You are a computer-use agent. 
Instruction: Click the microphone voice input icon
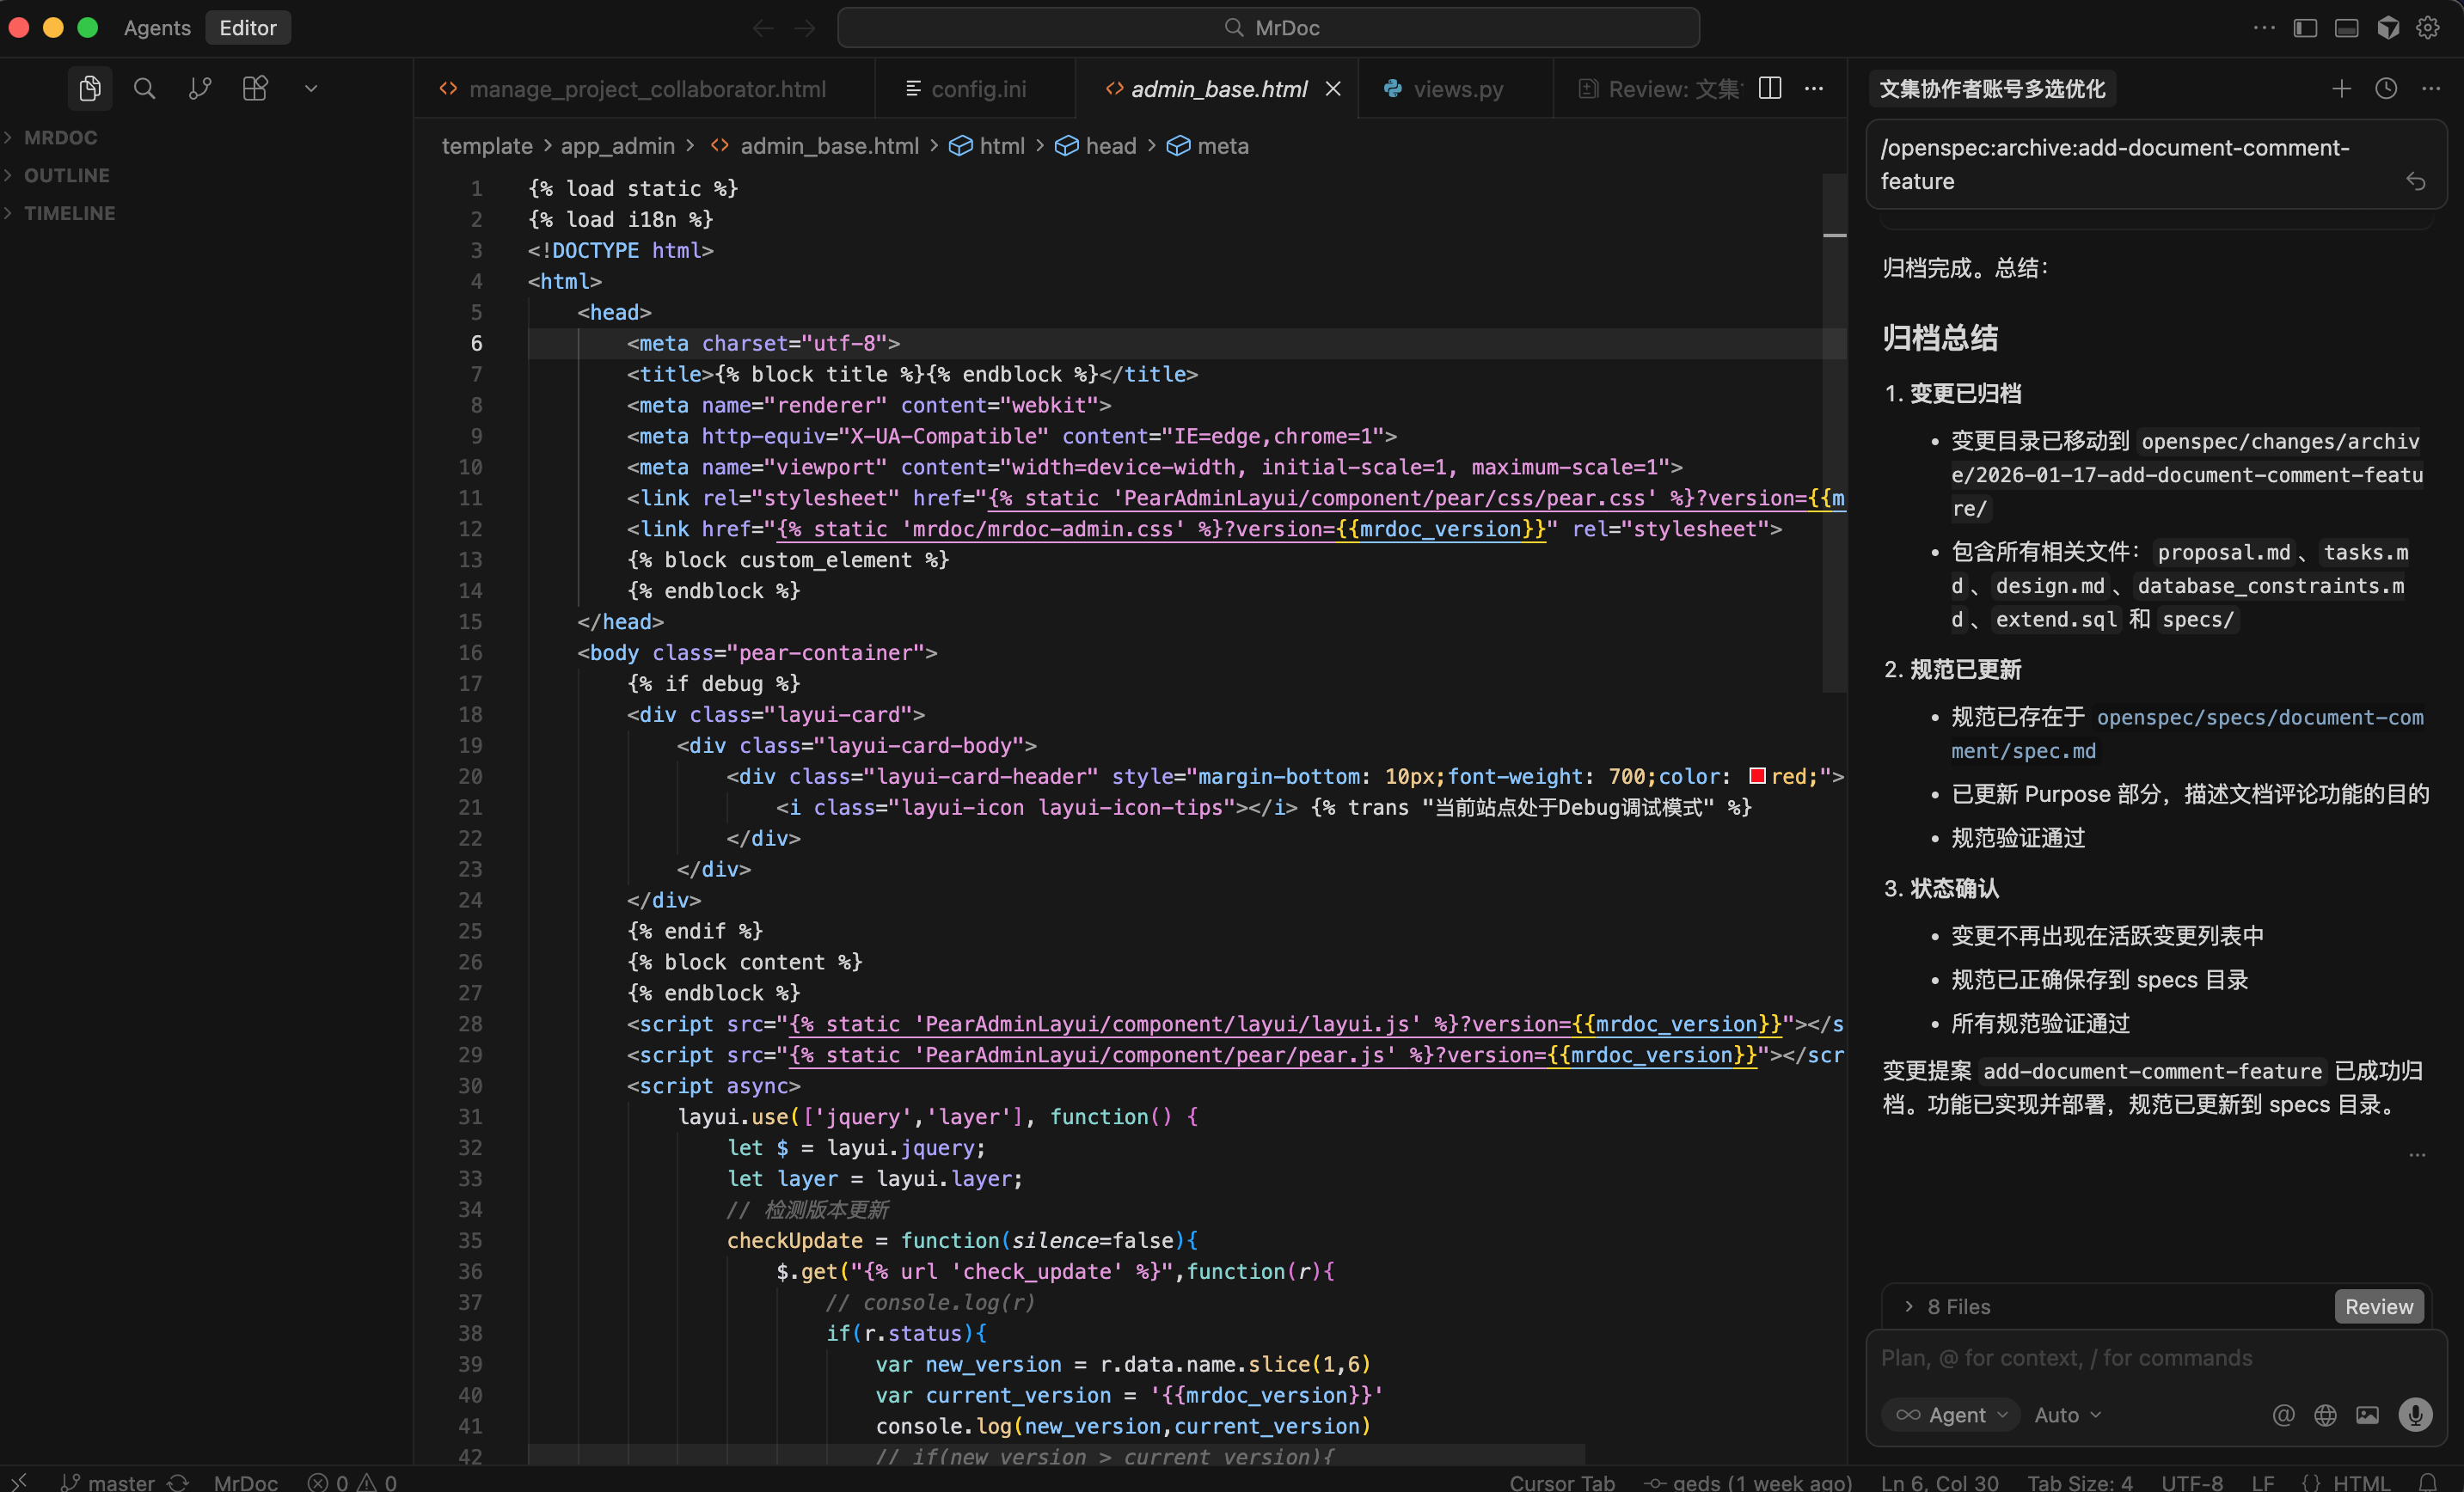coord(2415,1414)
